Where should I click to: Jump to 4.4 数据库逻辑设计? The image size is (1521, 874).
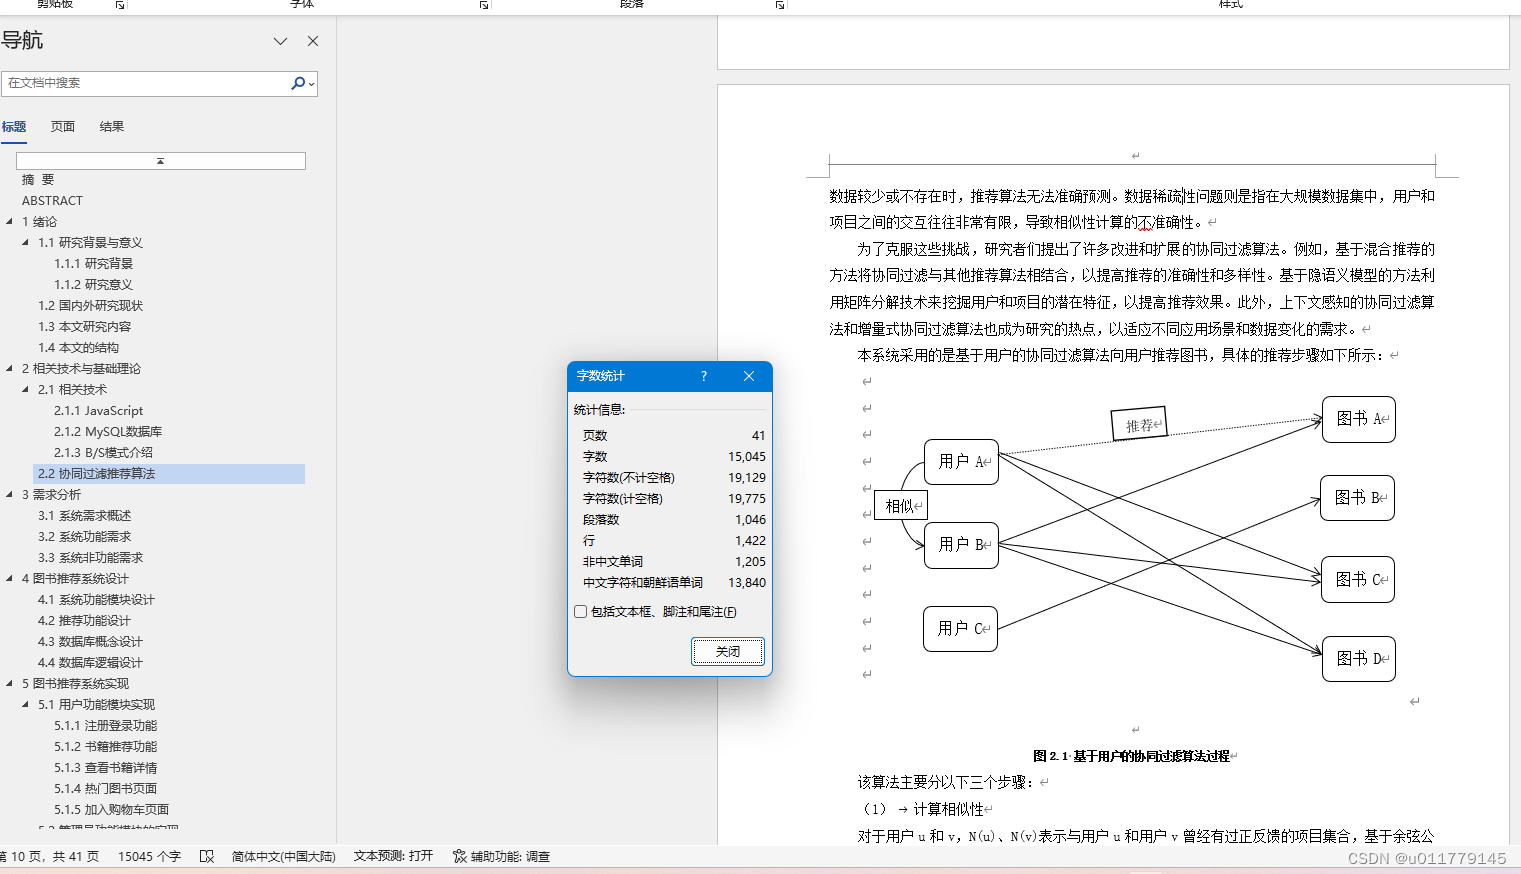tap(90, 663)
